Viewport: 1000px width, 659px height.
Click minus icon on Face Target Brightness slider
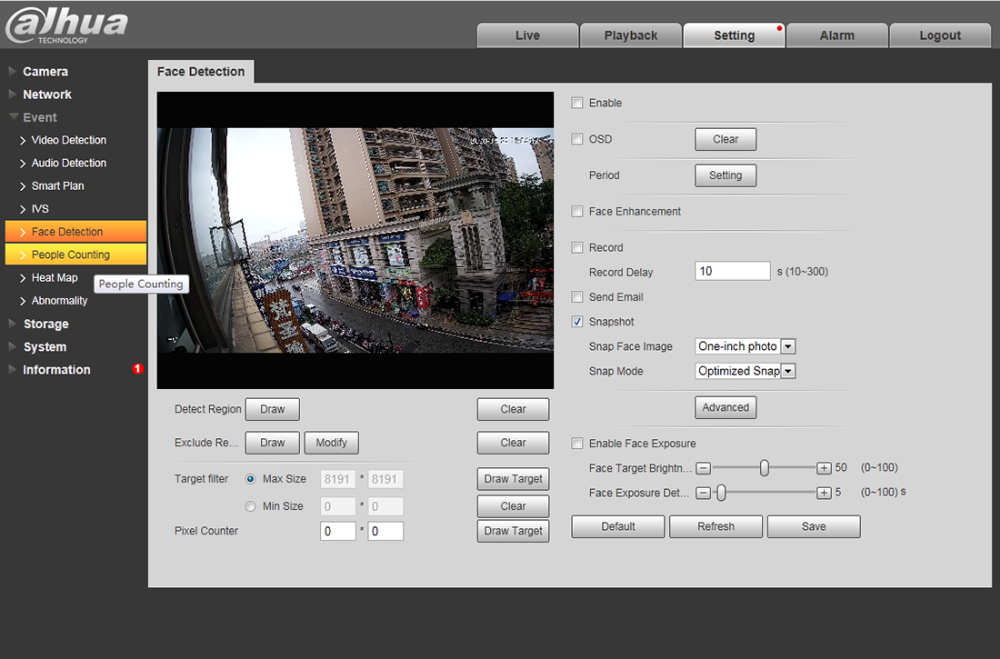(x=703, y=468)
